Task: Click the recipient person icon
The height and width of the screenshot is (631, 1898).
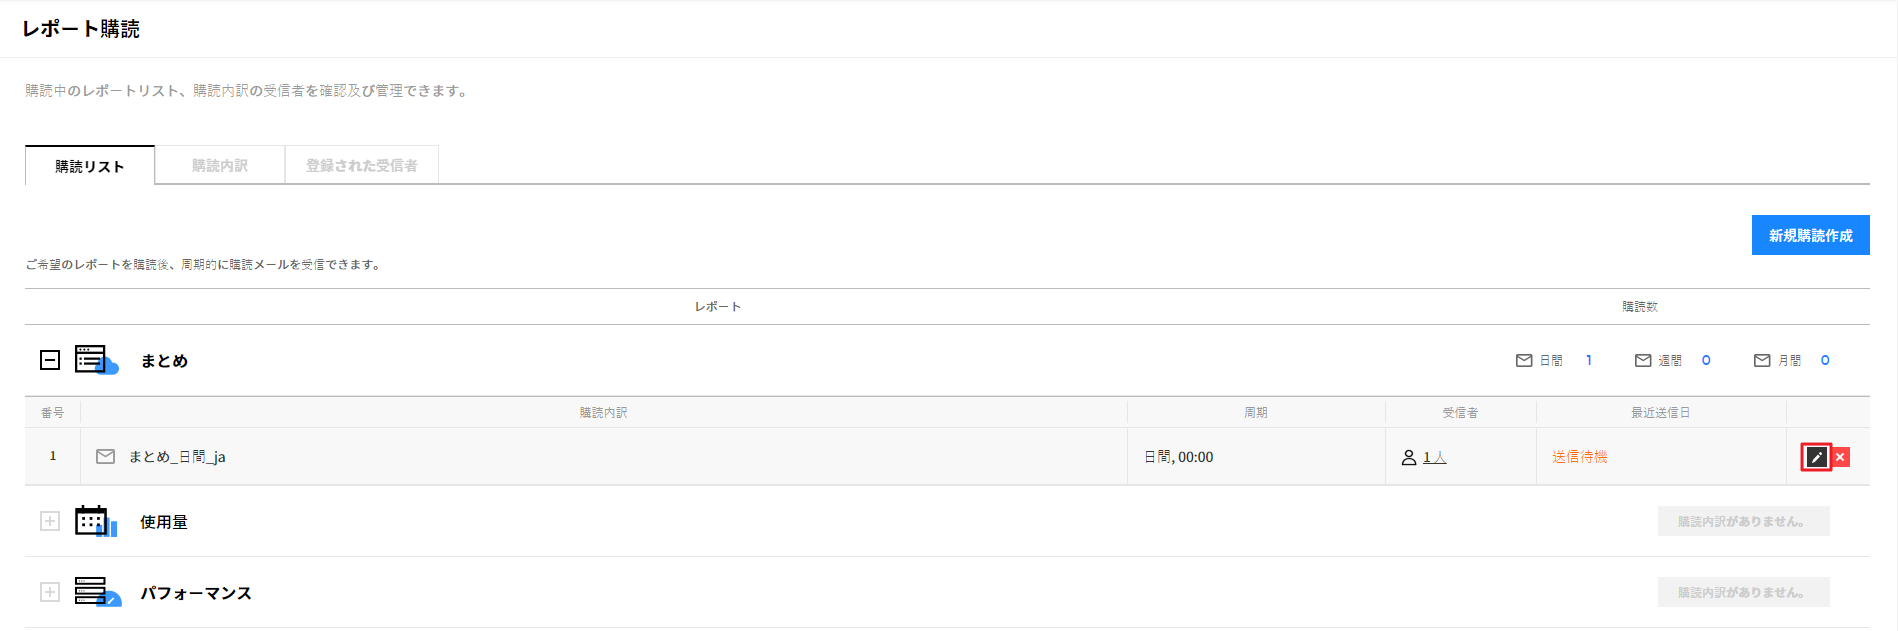Action: (1409, 458)
